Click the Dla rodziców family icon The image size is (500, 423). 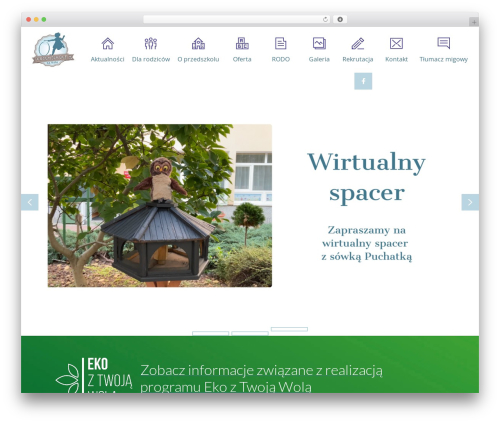click(151, 43)
